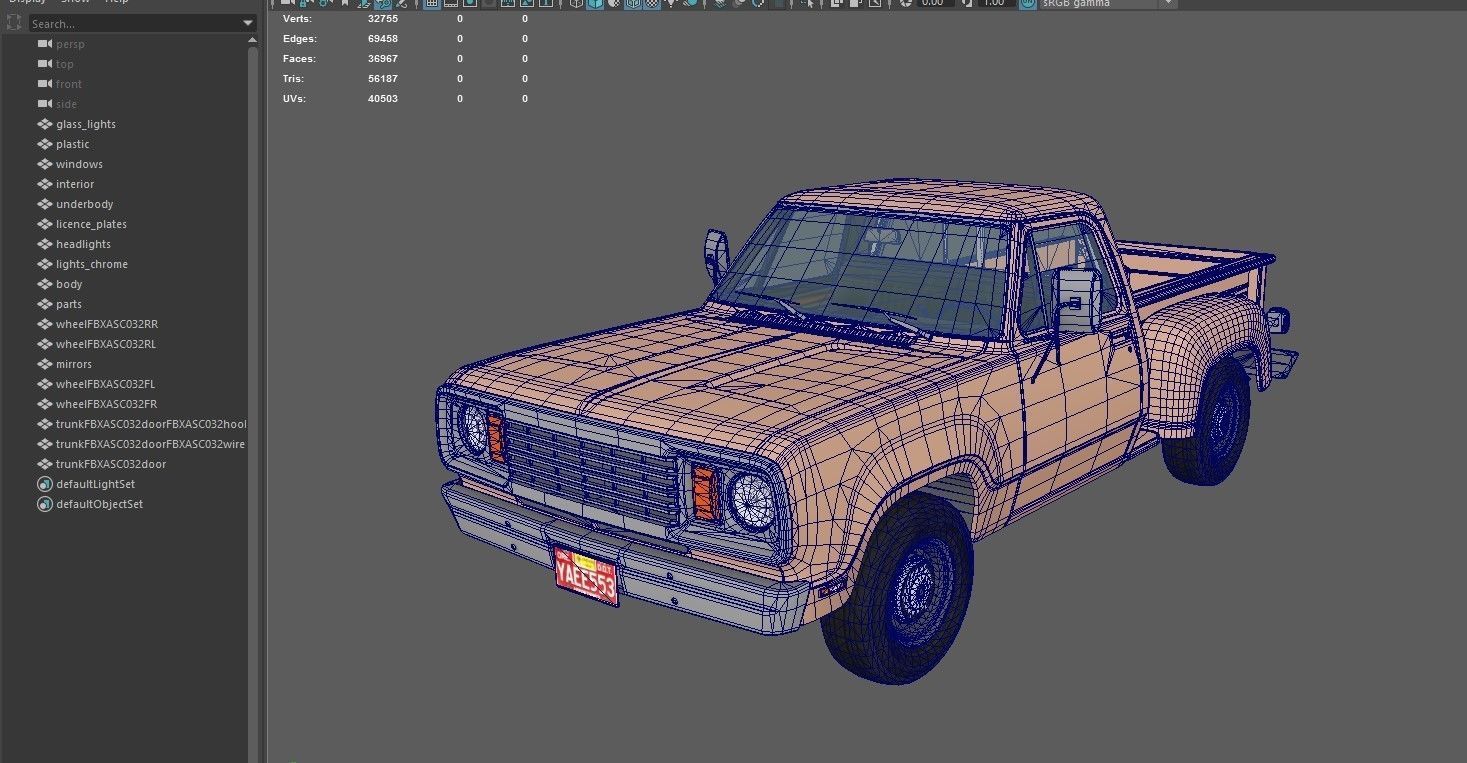1467x763 pixels.
Task: Click the licence_plates node icon
Action: click(44, 224)
